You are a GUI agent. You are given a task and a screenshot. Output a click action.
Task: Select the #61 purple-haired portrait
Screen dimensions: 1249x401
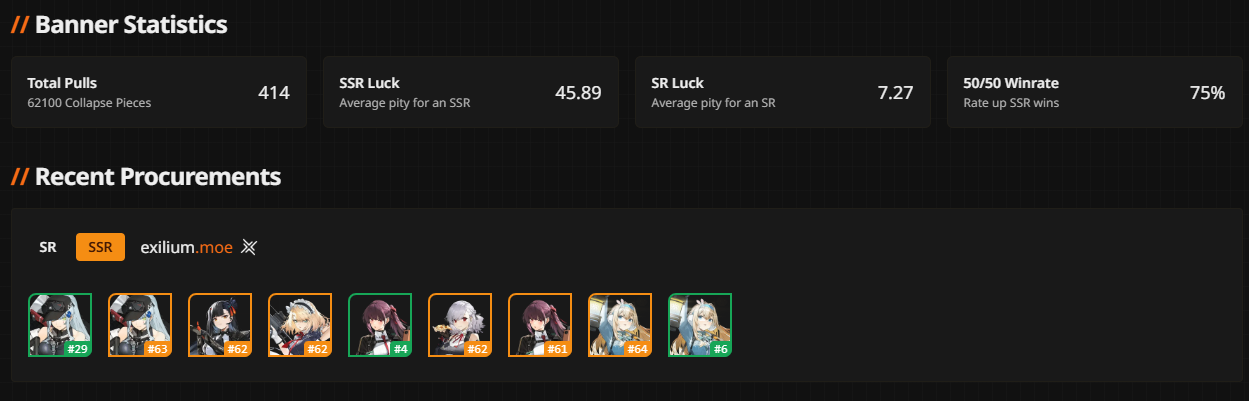tap(540, 325)
